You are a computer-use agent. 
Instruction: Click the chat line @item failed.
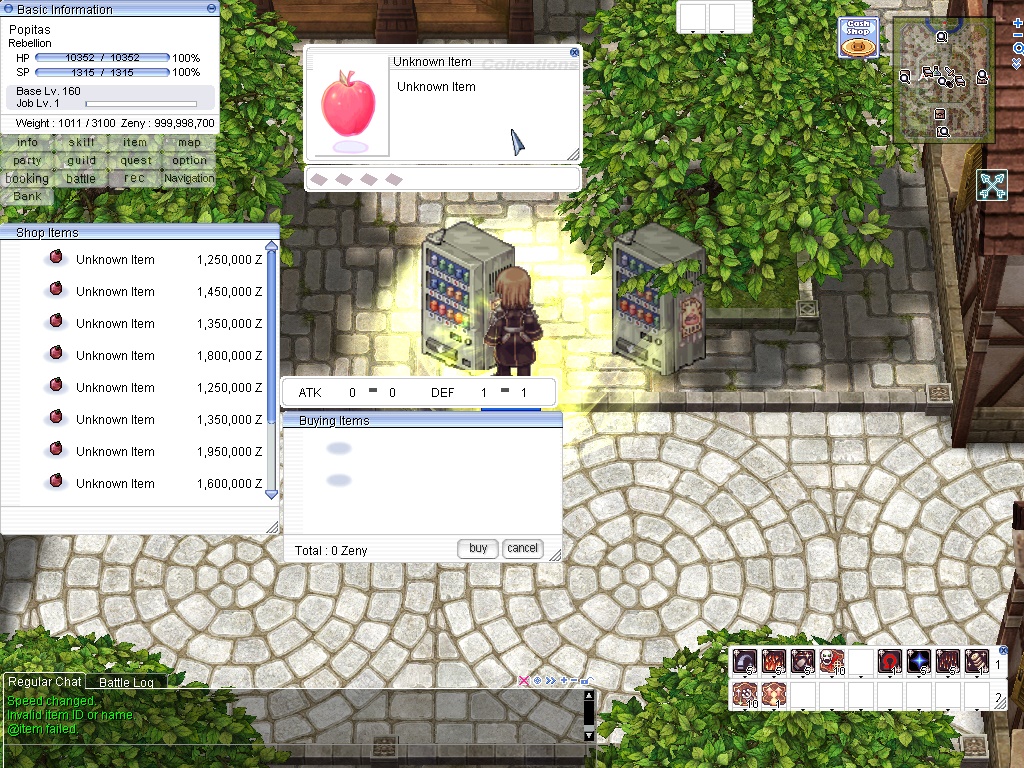pyautogui.click(x=42, y=729)
